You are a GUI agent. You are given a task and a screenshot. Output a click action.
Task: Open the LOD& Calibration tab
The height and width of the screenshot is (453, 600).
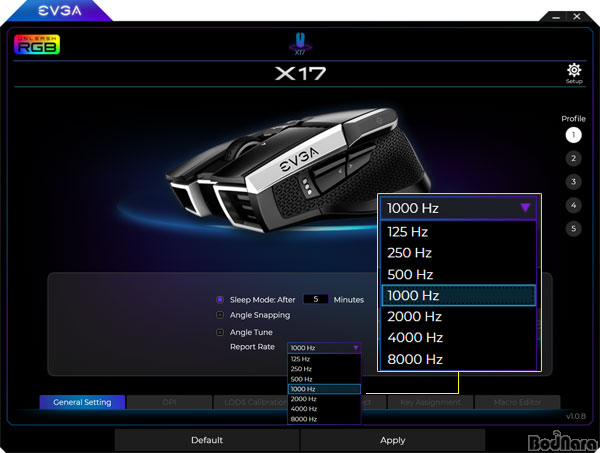pos(251,402)
